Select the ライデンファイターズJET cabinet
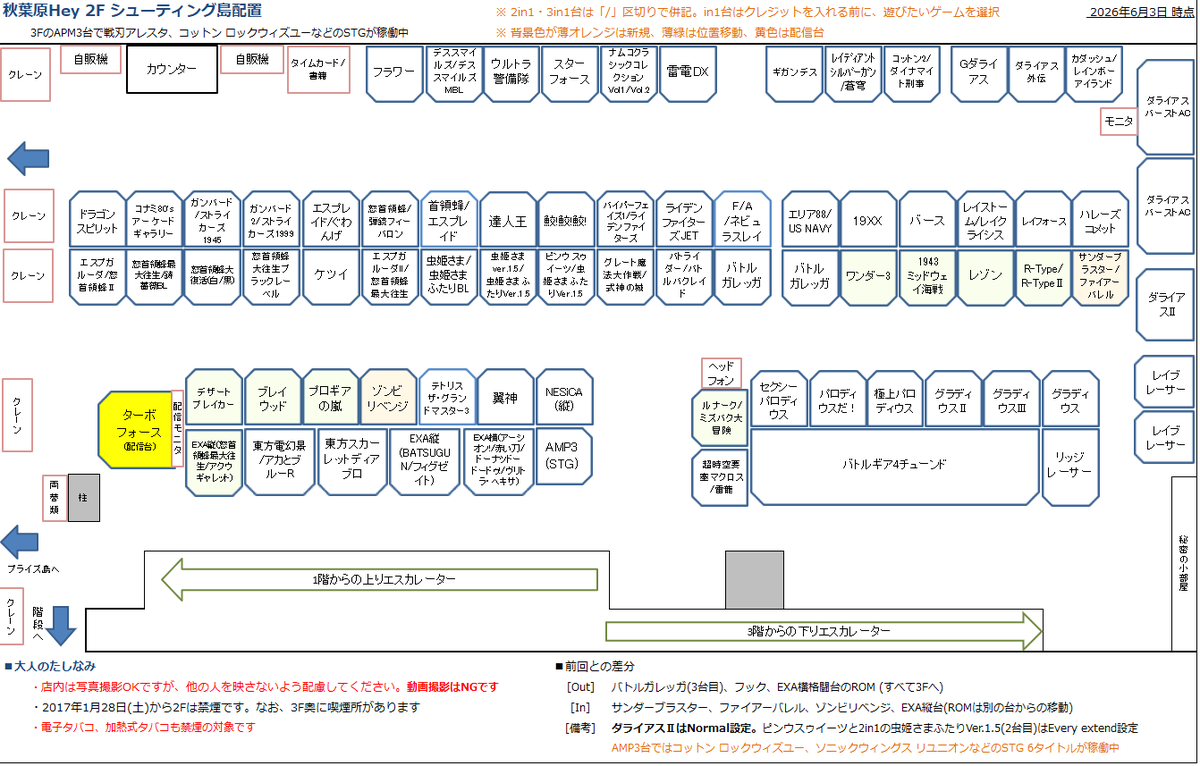This screenshot has height=766, width=1200. click(683, 220)
